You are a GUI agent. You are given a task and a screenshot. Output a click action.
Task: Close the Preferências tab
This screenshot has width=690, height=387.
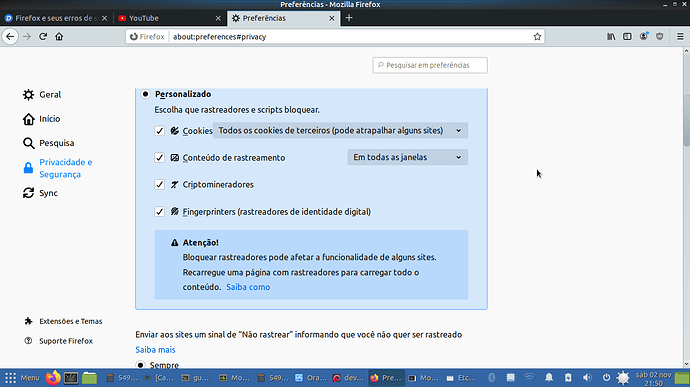332,18
